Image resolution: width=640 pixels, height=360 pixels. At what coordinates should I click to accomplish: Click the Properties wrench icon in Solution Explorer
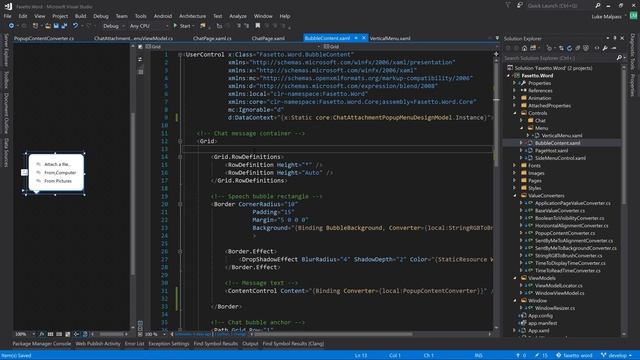[605, 48]
